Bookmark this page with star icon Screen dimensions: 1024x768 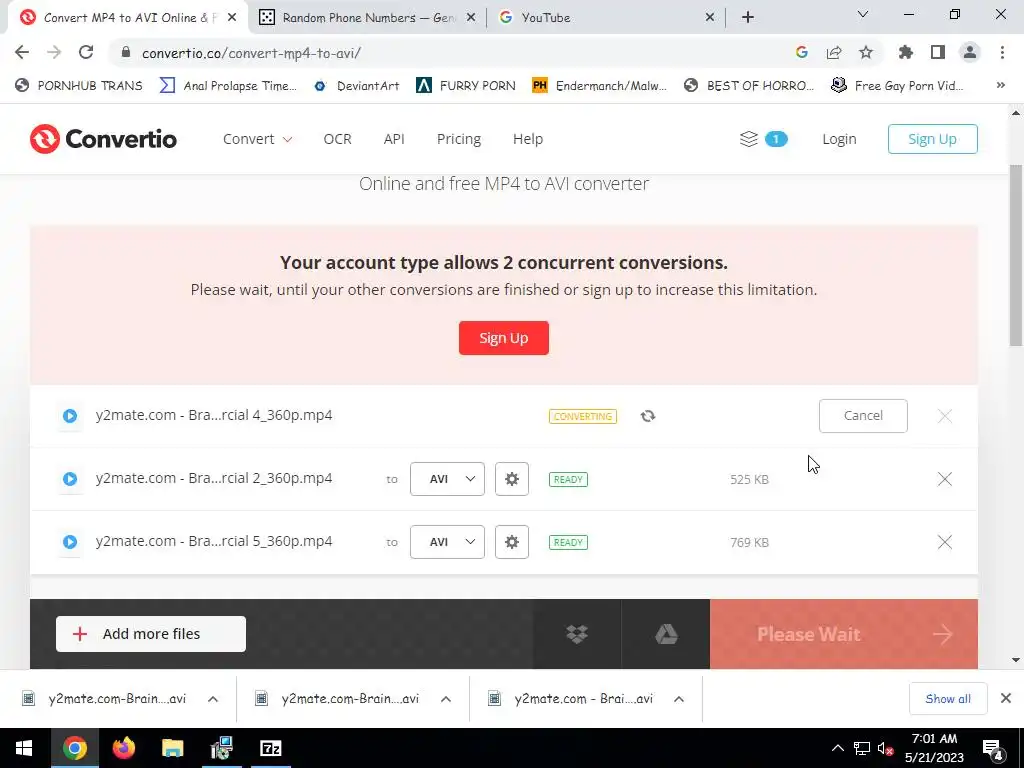[865, 52]
